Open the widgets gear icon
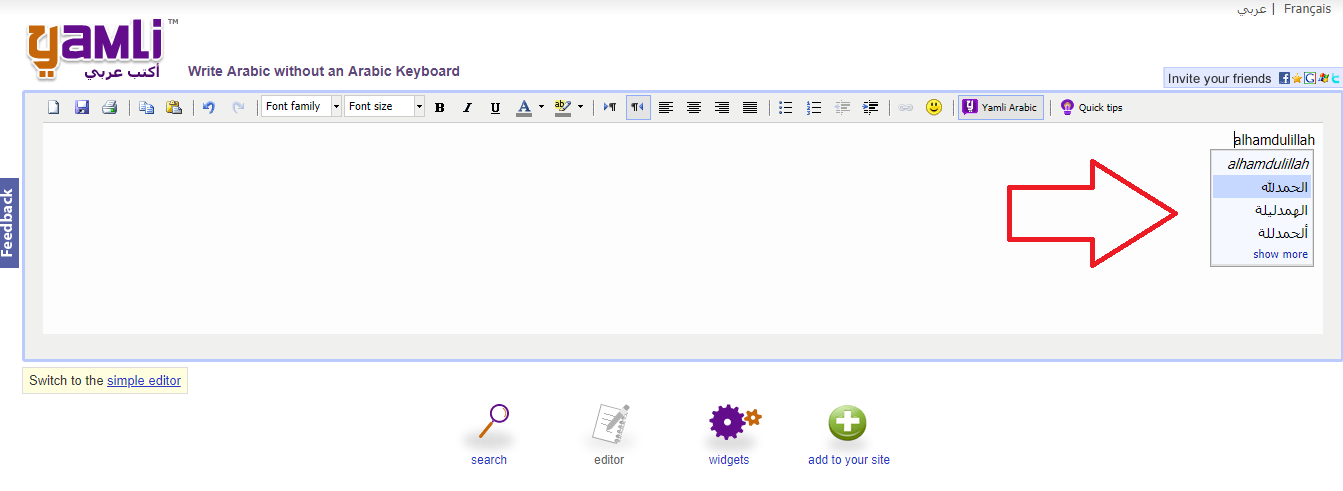1343x491 pixels. click(733, 421)
